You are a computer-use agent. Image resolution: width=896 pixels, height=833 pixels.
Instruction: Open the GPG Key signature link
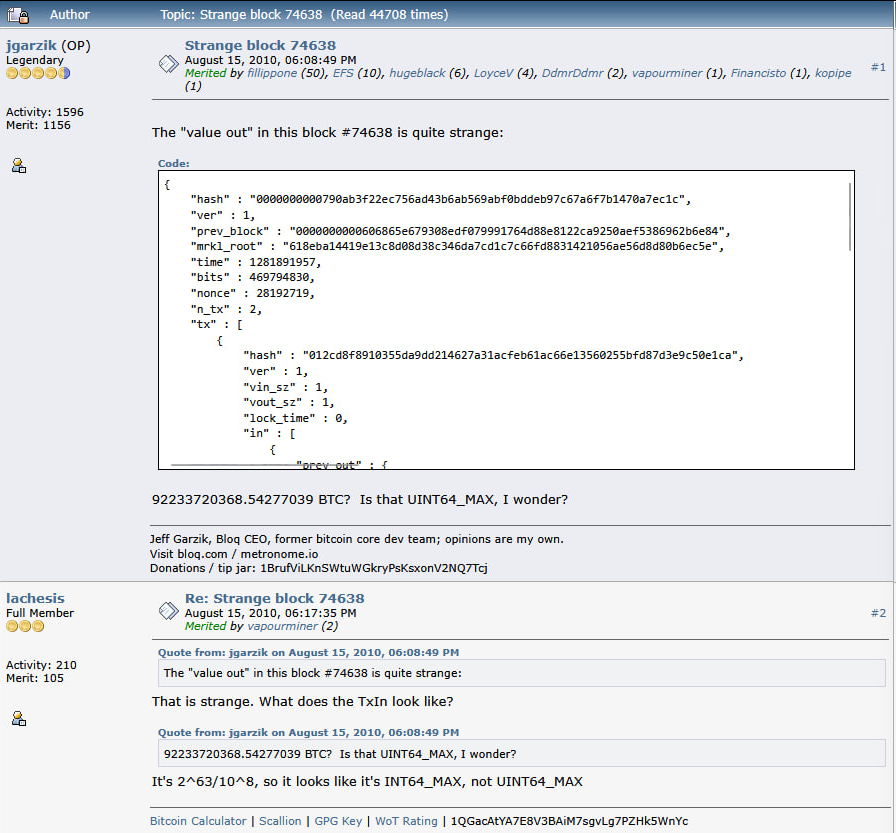point(338,821)
